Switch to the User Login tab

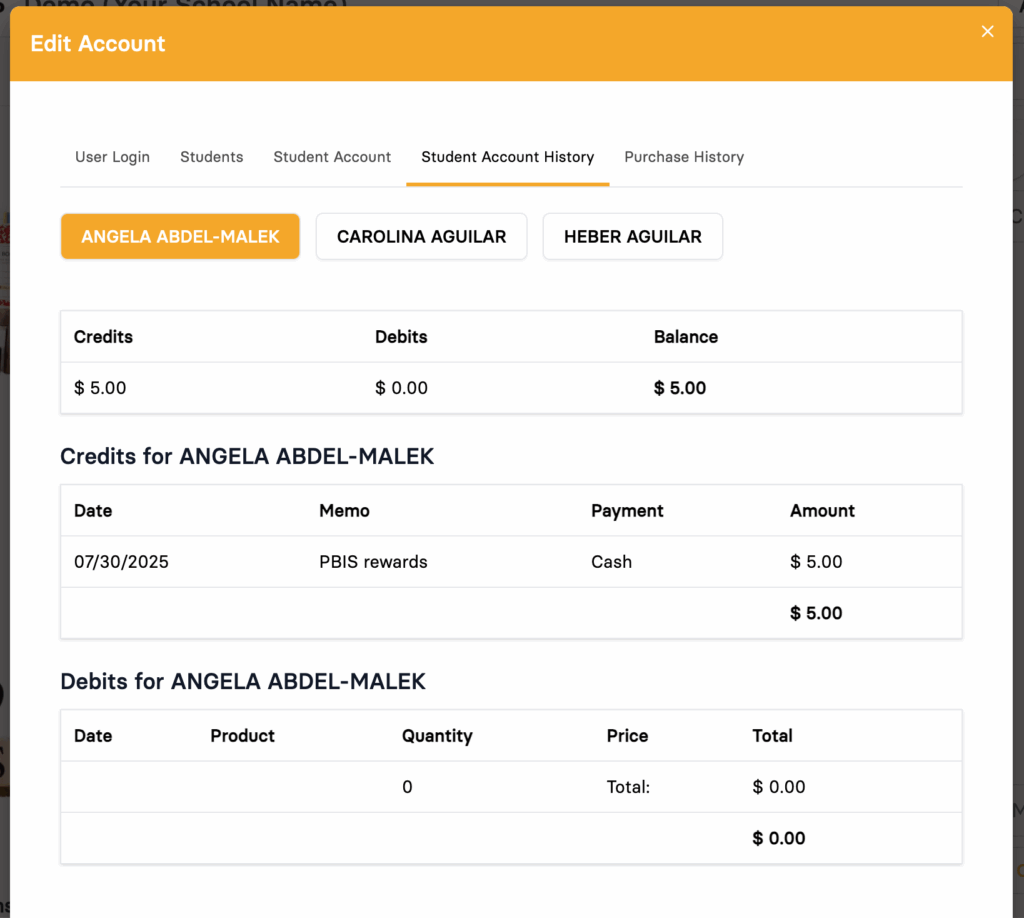tap(113, 157)
